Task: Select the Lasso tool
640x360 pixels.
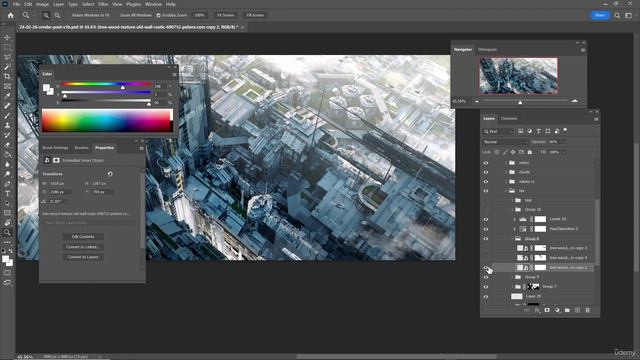Action: (7, 57)
